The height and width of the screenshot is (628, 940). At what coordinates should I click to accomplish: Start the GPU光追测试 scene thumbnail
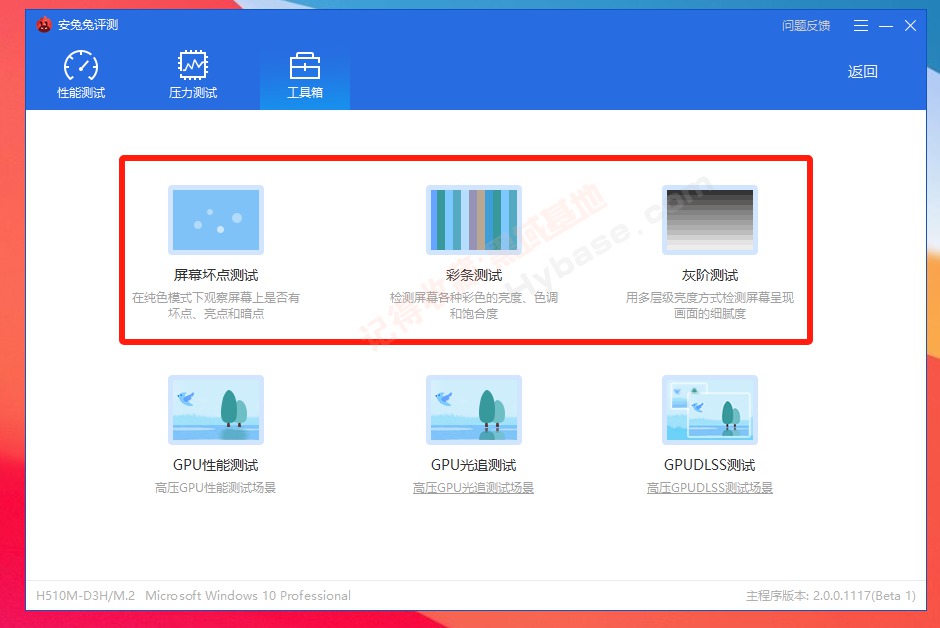click(x=474, y=410)
